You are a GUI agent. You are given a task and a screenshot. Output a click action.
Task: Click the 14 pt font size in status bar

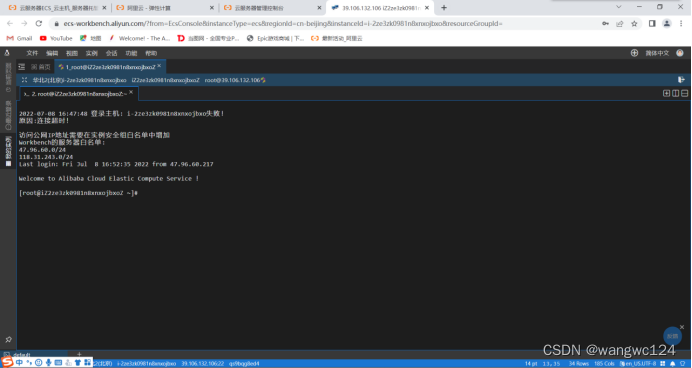531,364
